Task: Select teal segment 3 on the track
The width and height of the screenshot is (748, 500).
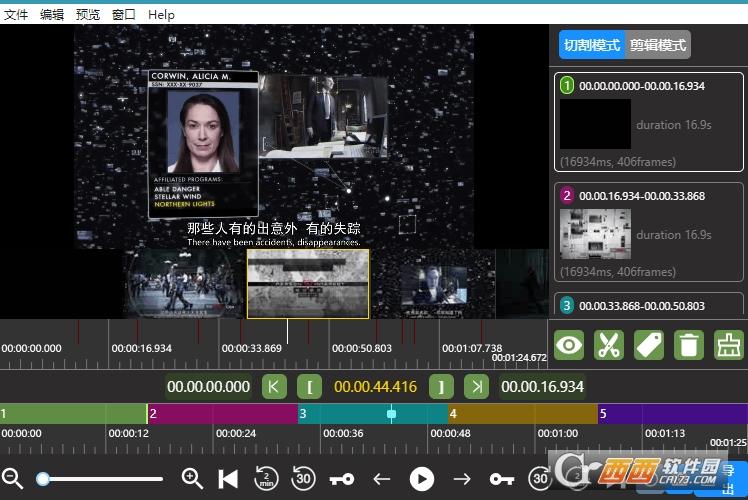Action: point(373,414)
